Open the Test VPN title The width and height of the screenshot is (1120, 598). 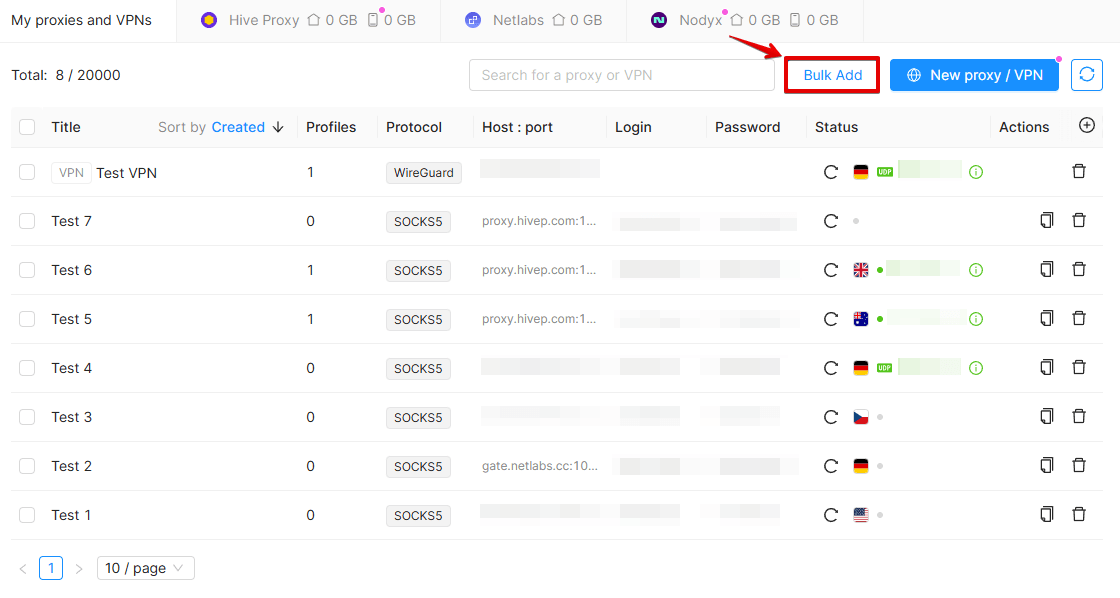click(126, 173)
